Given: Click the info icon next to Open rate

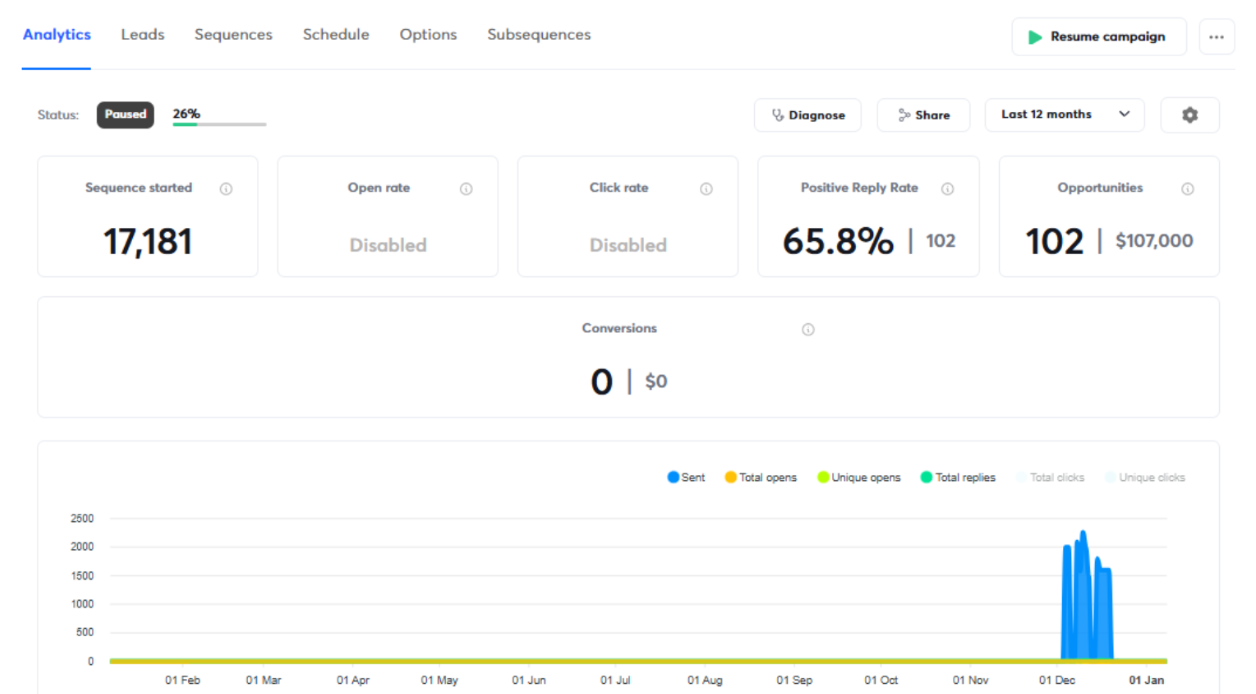Looking at the screenshot, I should point(466,189).
